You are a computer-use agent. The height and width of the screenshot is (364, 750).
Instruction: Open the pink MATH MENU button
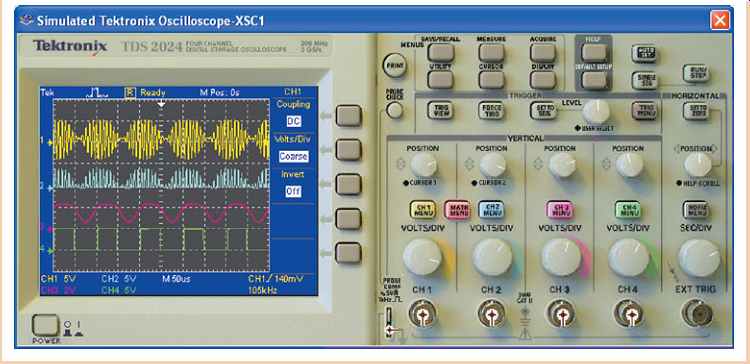coord(457,210)
